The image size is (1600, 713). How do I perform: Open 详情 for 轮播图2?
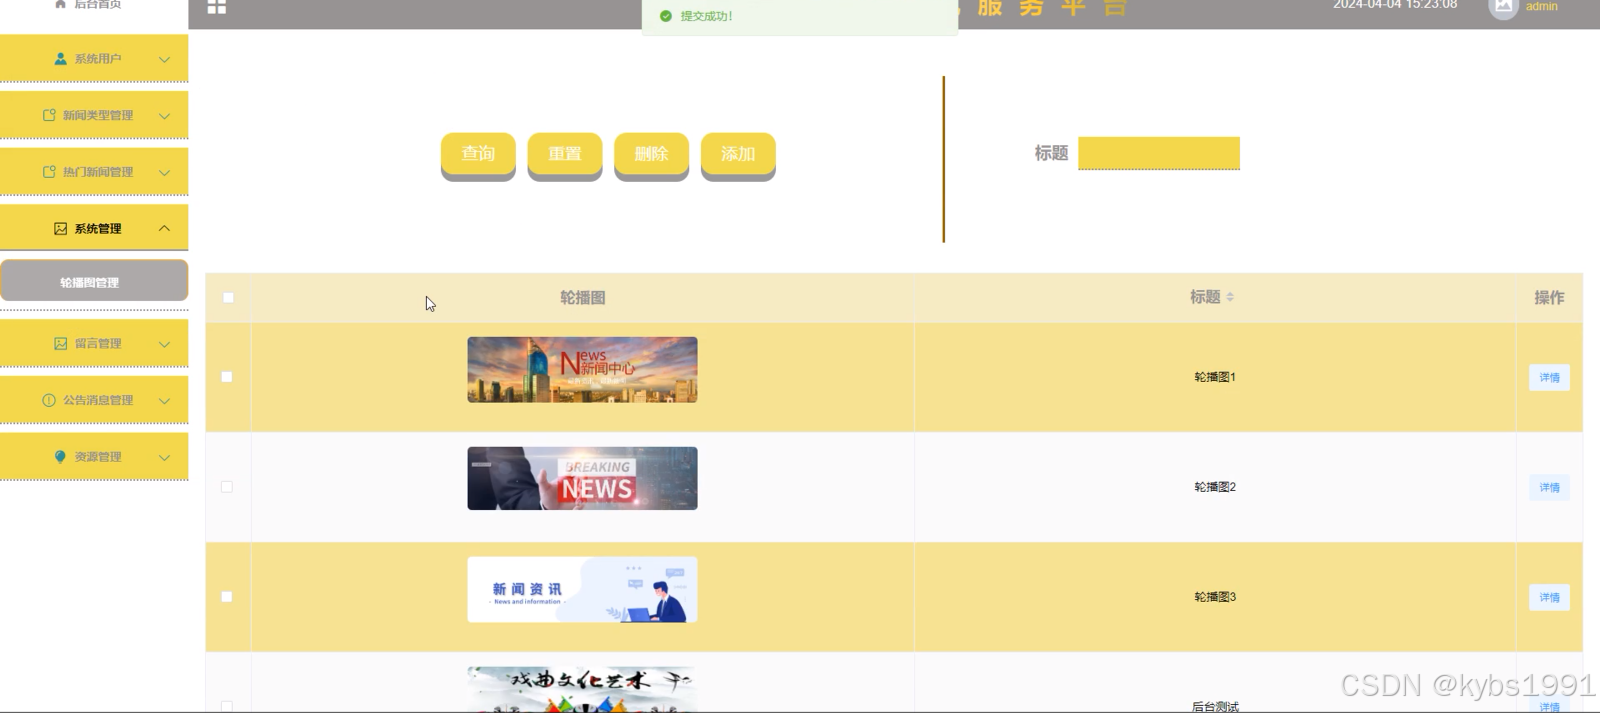tap(1549, 487)
